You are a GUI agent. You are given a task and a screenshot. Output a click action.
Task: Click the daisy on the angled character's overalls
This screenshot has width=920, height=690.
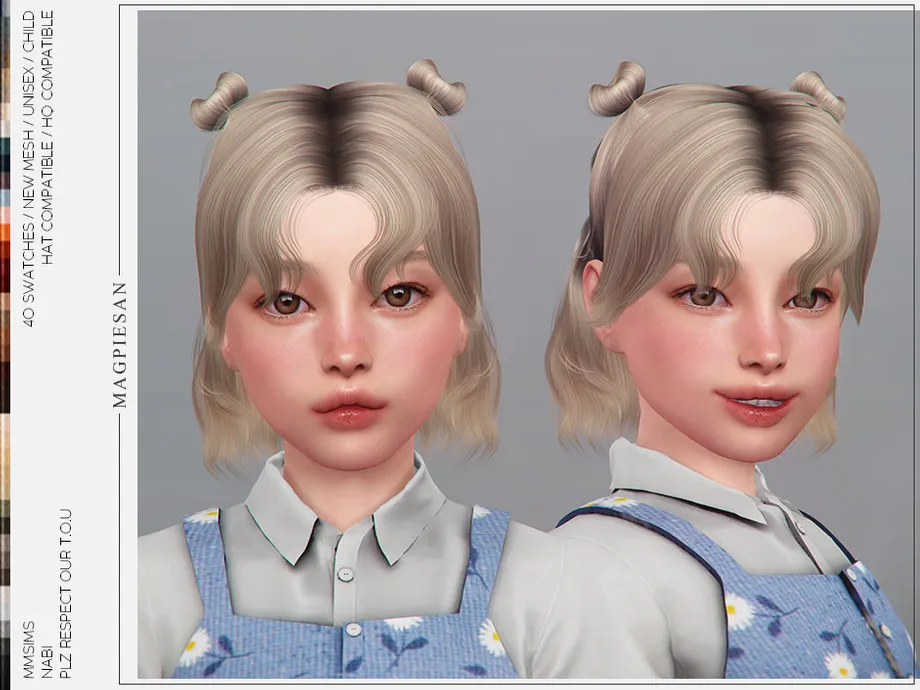click(x=738, y=610)
